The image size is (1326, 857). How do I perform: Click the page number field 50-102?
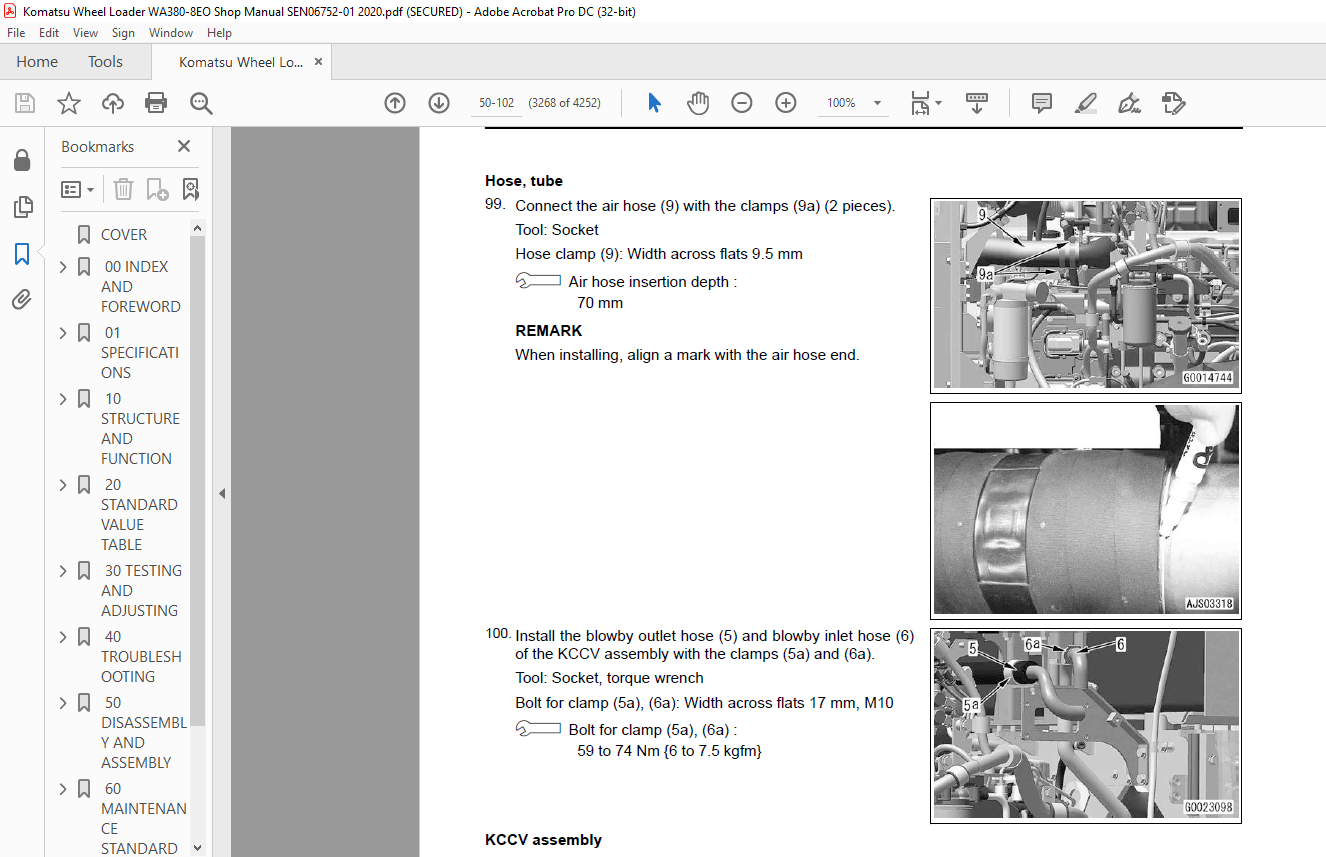[x=497, y=103]
